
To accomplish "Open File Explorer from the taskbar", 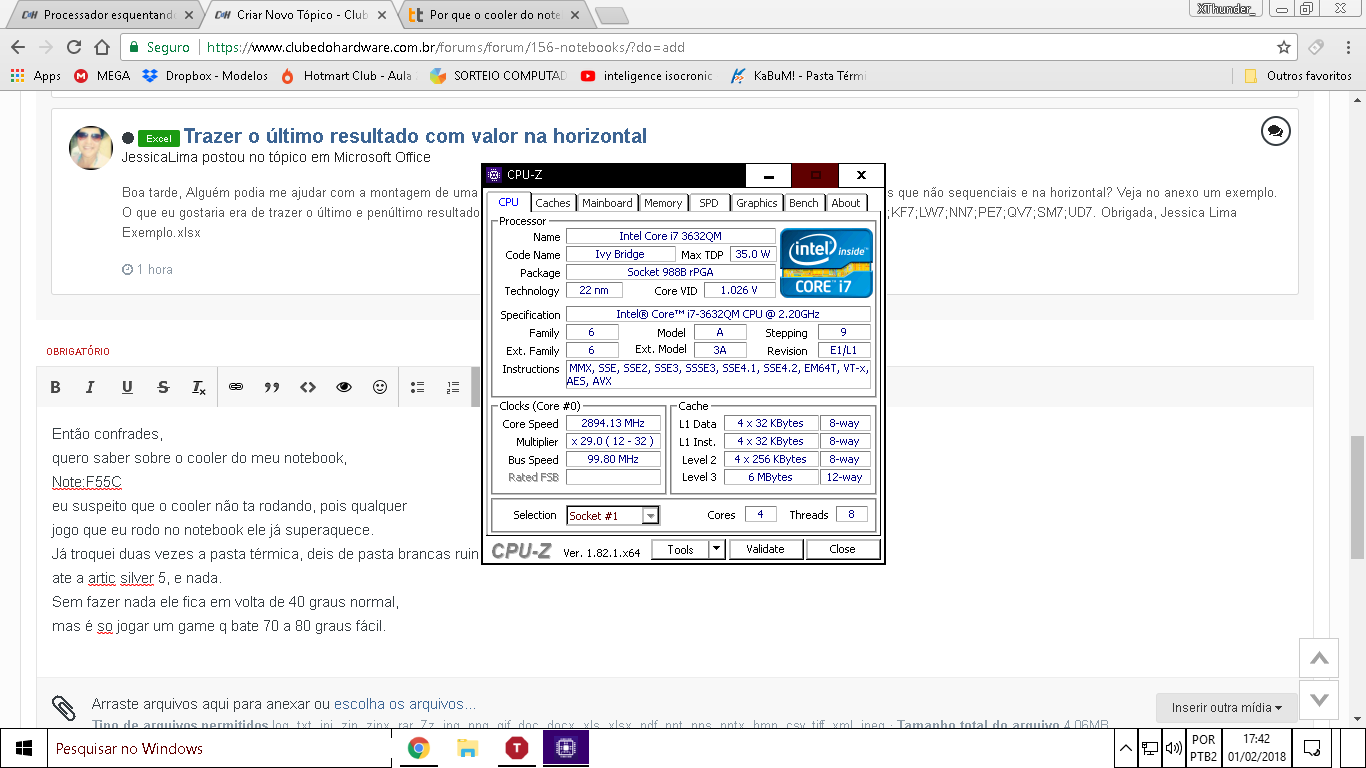I will [x=467, y=748].
